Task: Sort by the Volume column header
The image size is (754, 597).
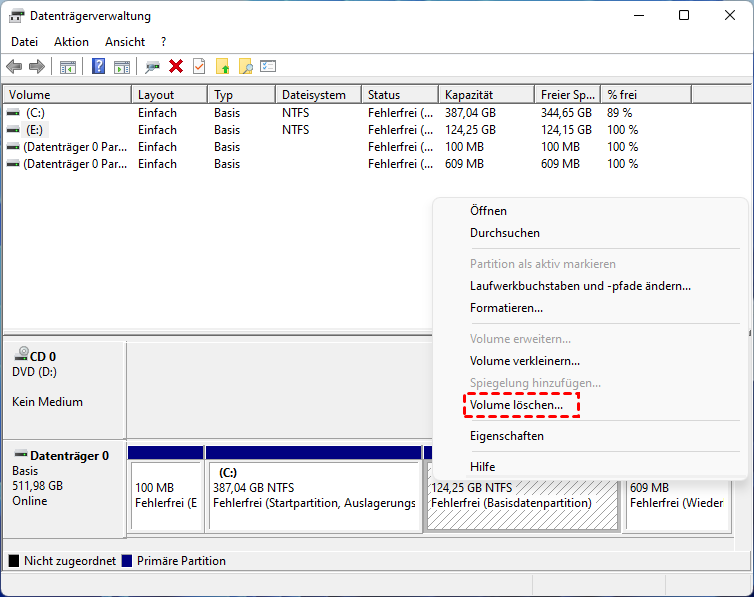Action: tap(67, 95)
